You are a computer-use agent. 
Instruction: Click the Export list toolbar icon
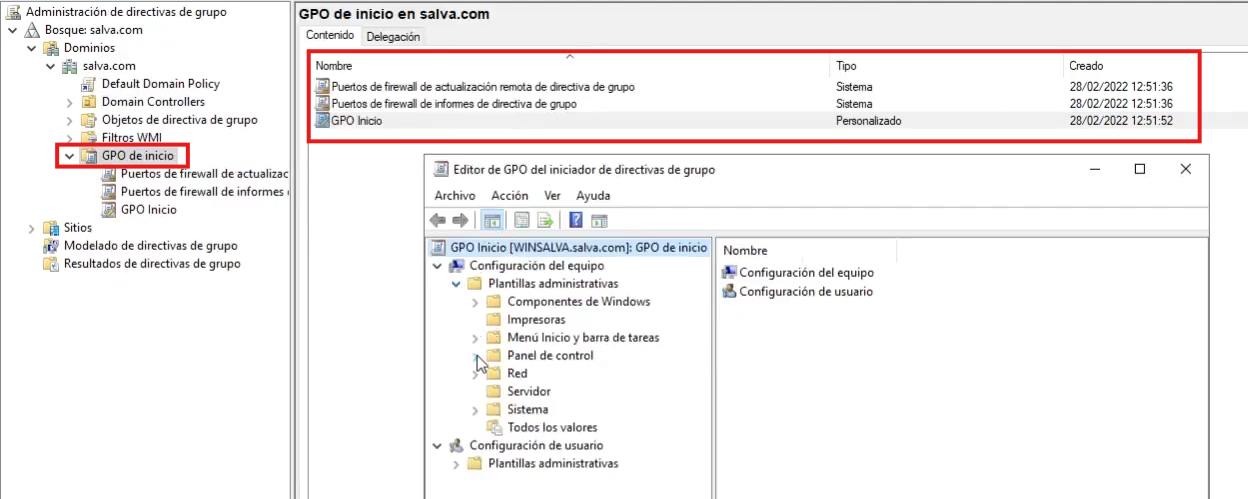point(546,221)
